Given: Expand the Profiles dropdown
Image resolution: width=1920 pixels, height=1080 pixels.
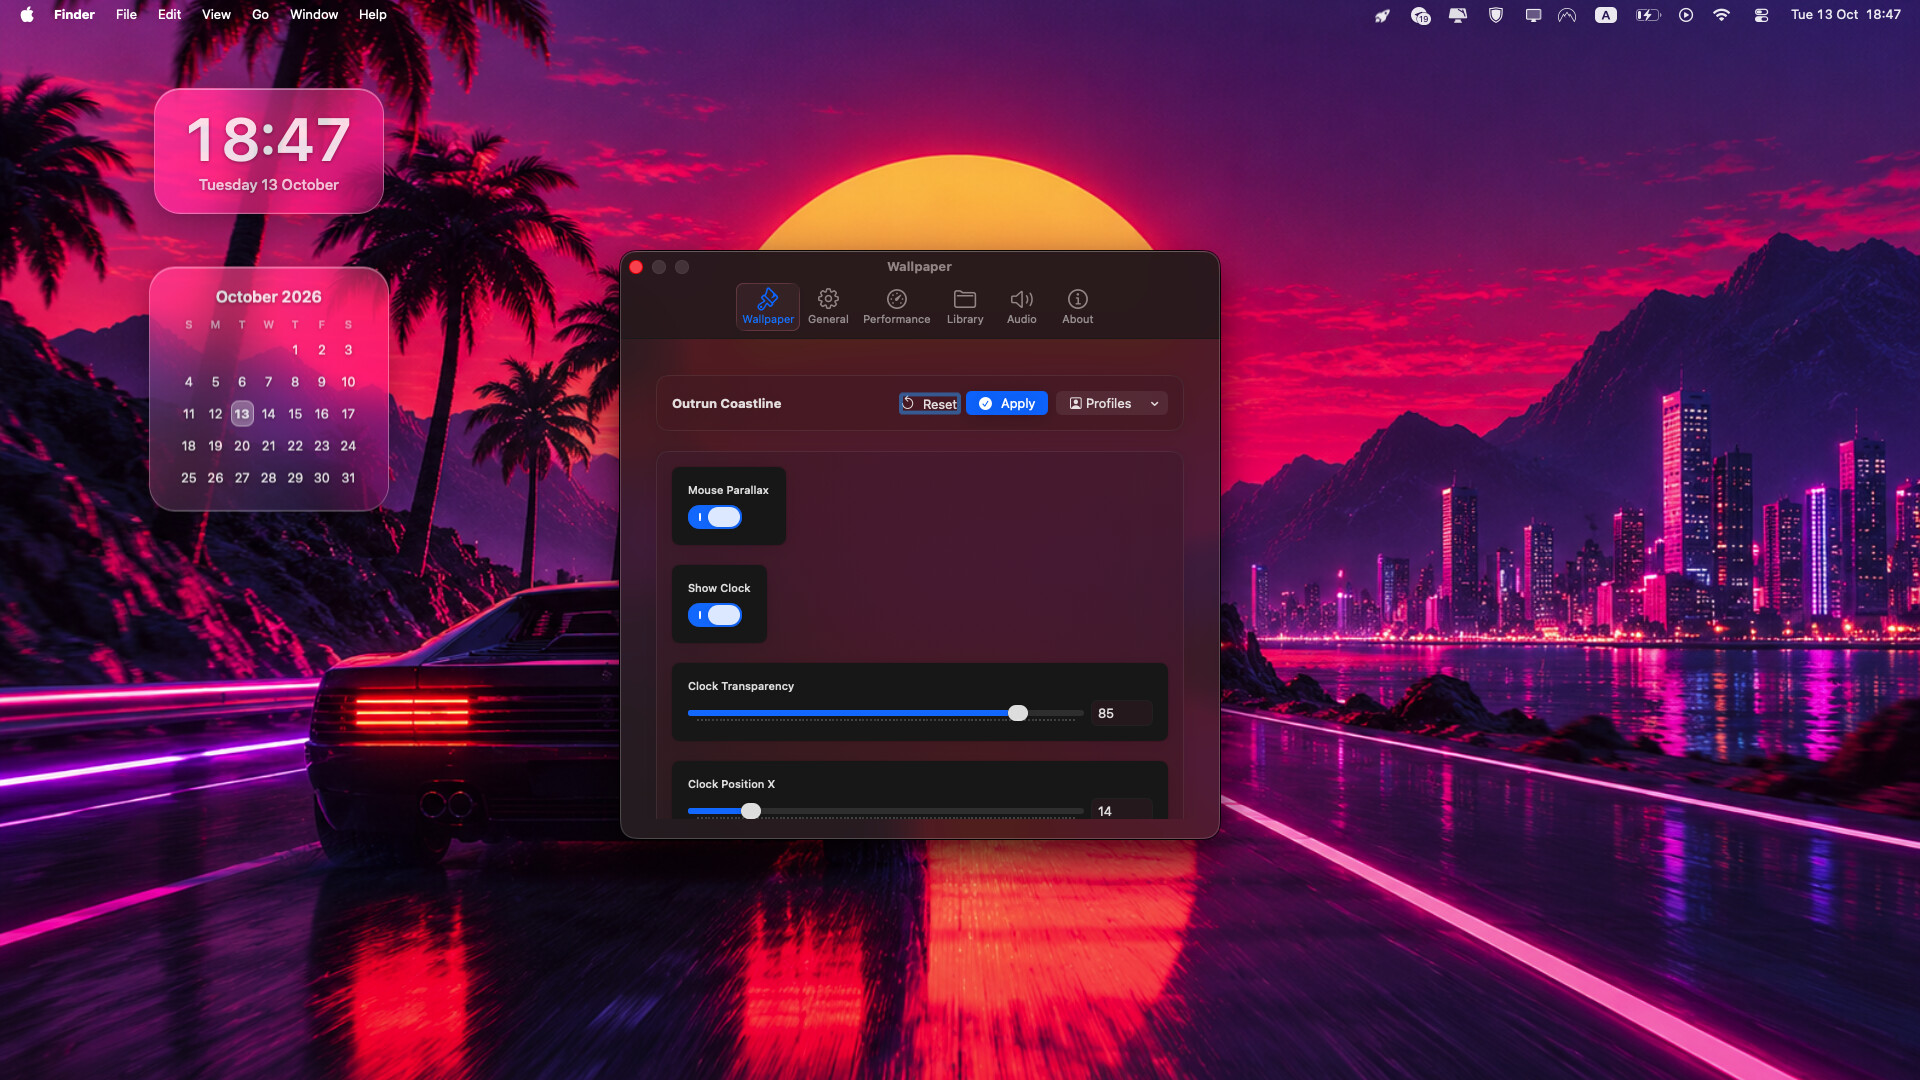Looking at the screenshot, I should [1112, 403].
